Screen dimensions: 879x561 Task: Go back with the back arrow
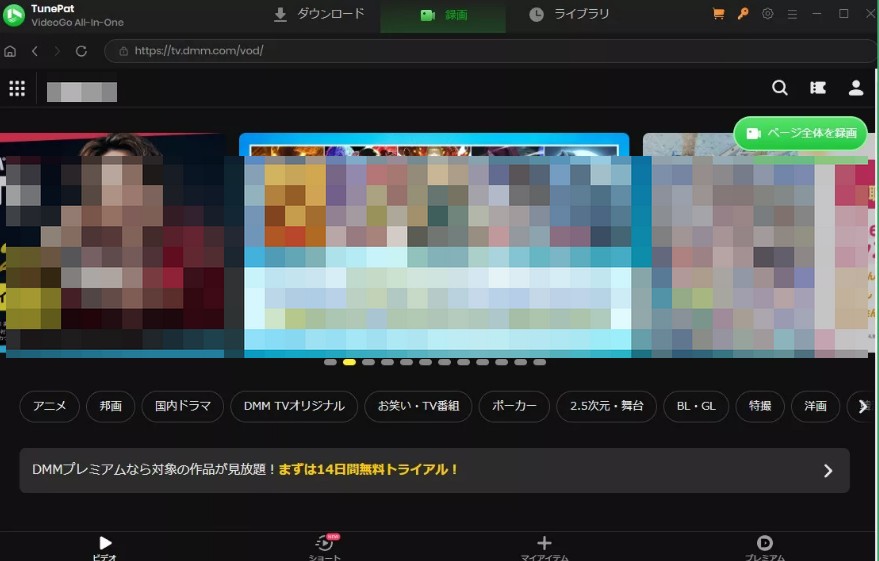point(35,51)
